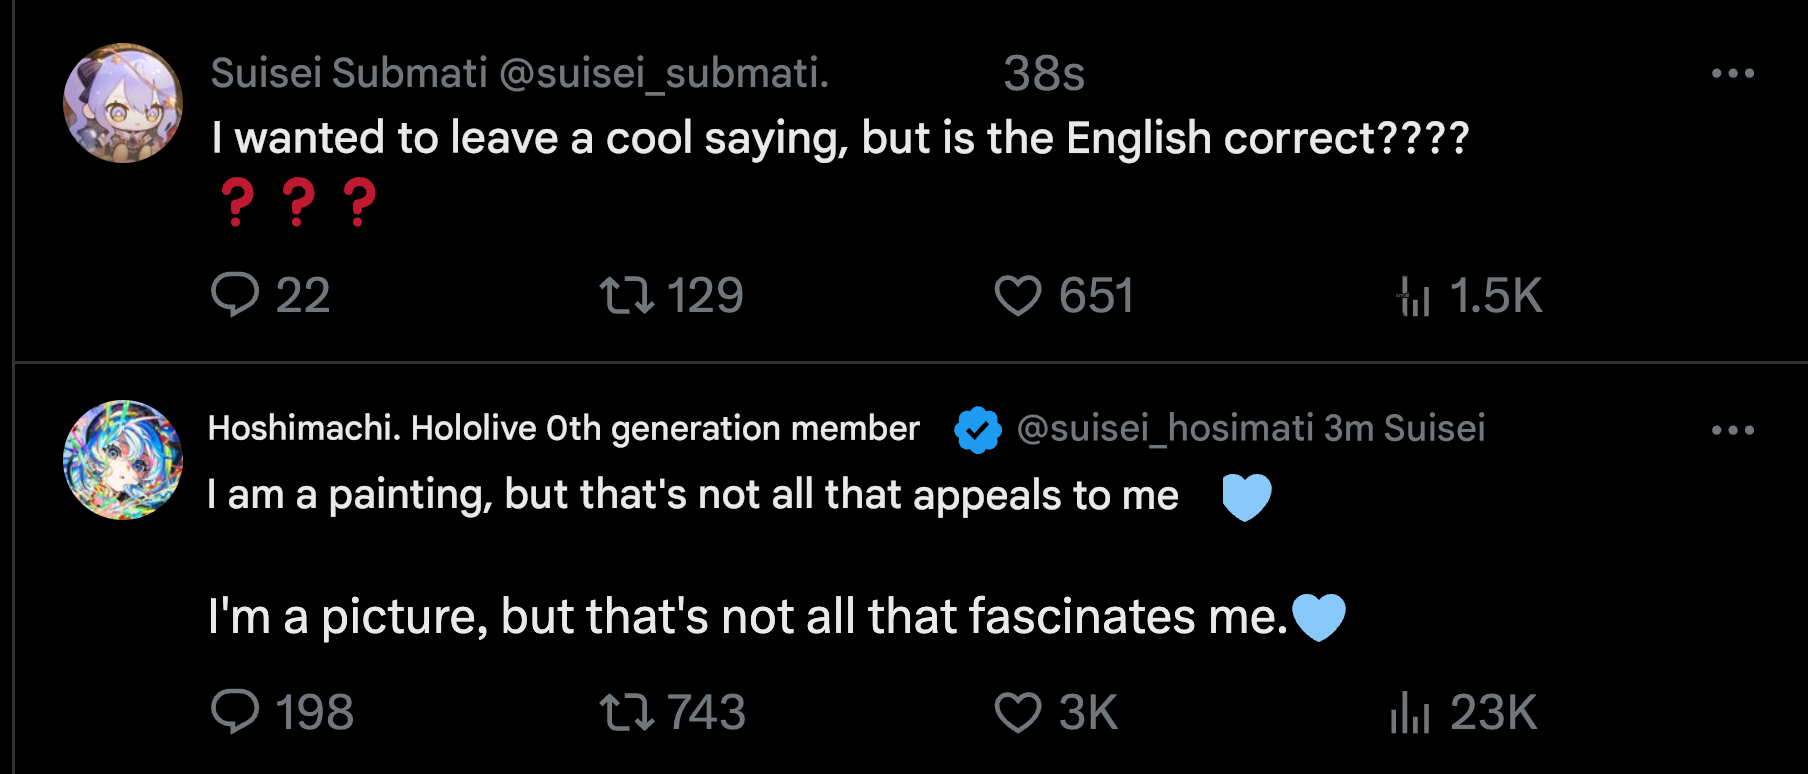Retweet the Hoshimachi post with 743 retweets

627,712
